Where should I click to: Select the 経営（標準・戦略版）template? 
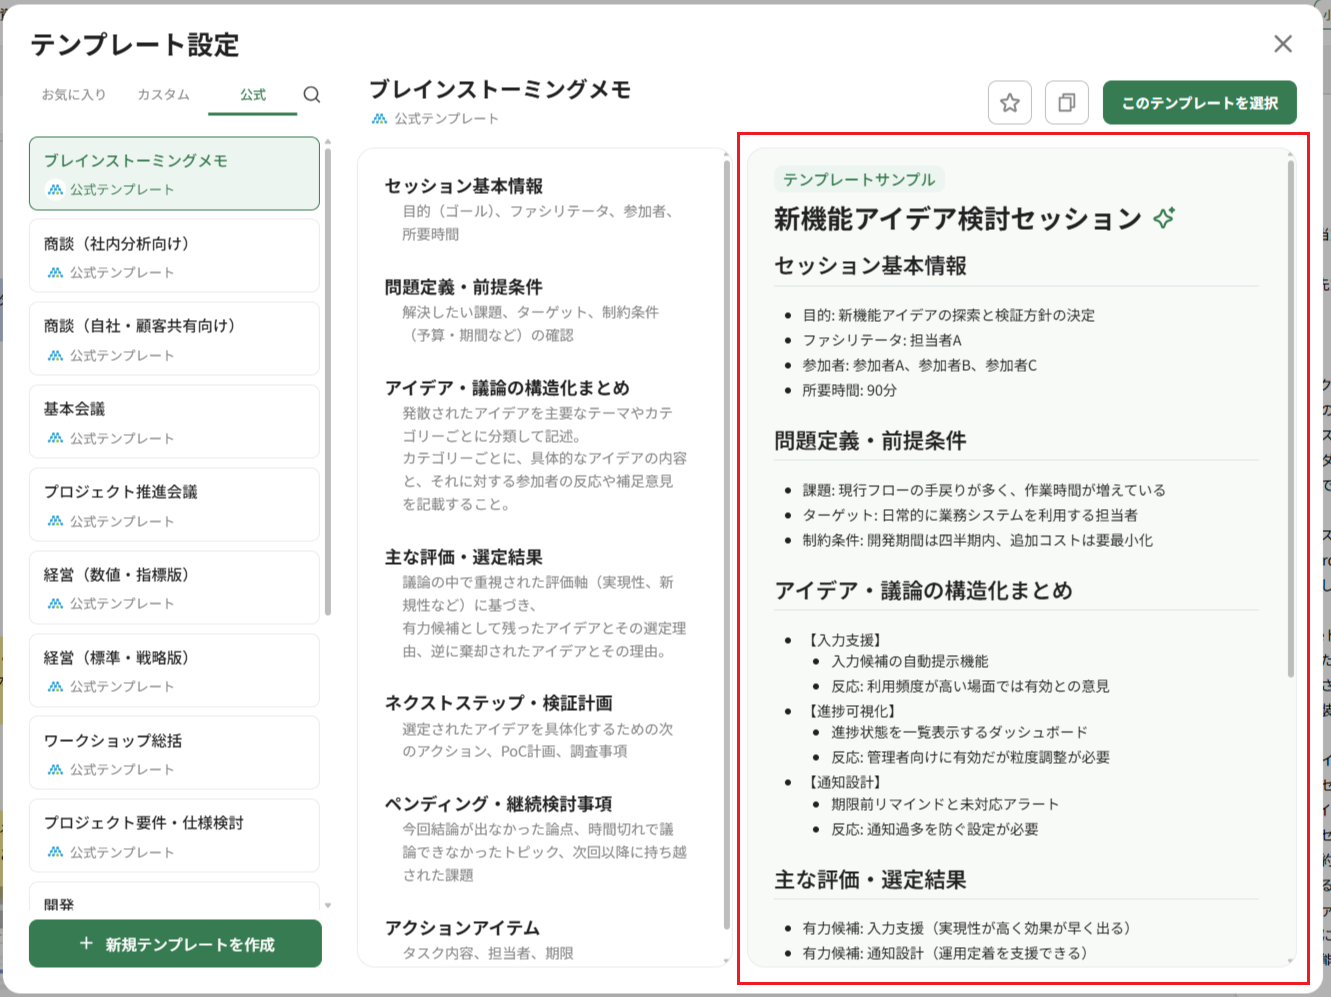[174, 670]
